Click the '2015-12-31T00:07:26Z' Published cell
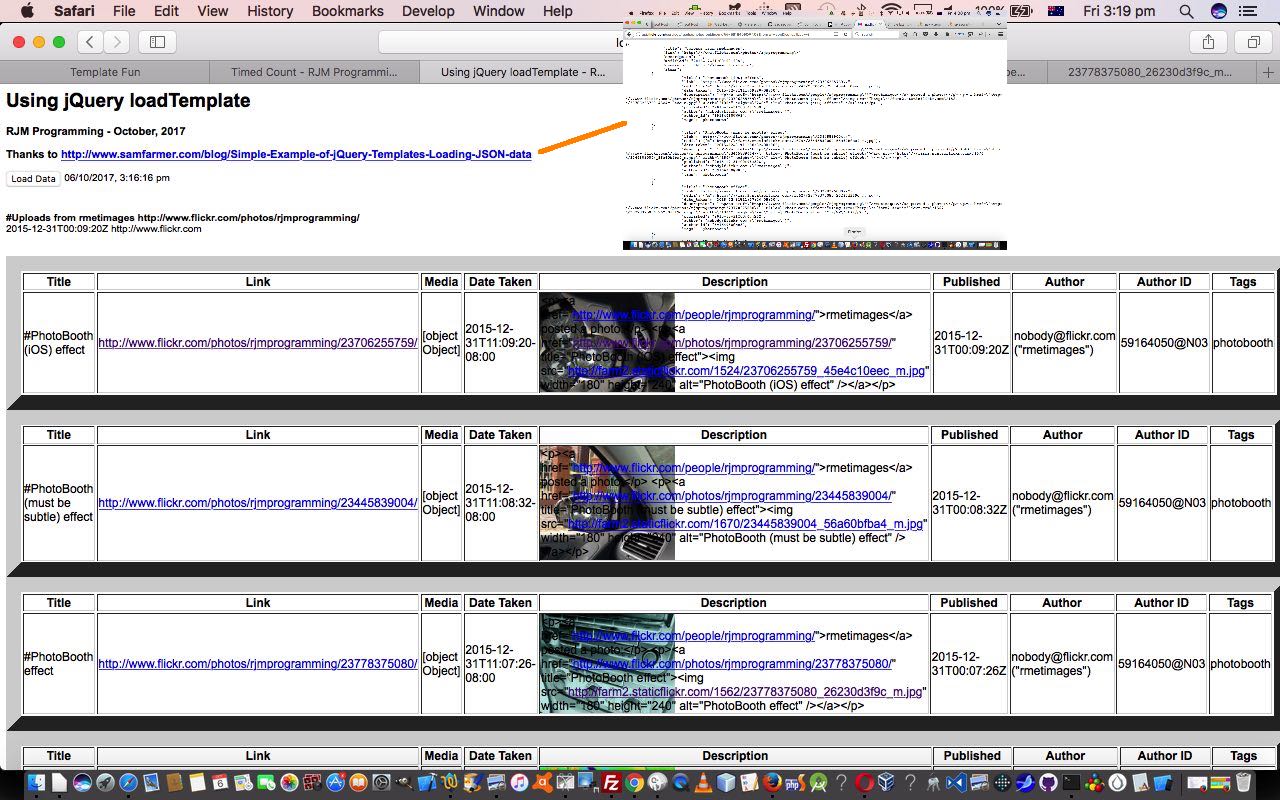This screenshot has width=1280, height=800. pyautogui.click(x=969, y=664)
